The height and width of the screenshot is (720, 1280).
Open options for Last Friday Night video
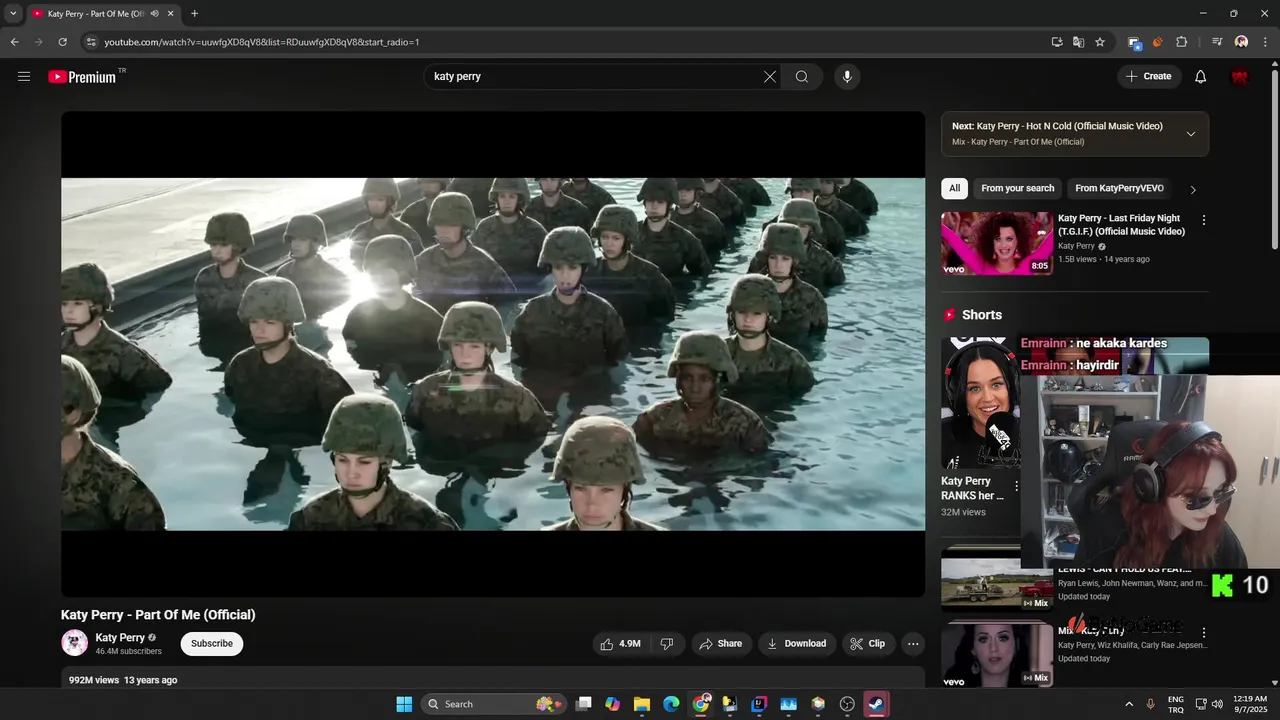(x=1204, y=220)
